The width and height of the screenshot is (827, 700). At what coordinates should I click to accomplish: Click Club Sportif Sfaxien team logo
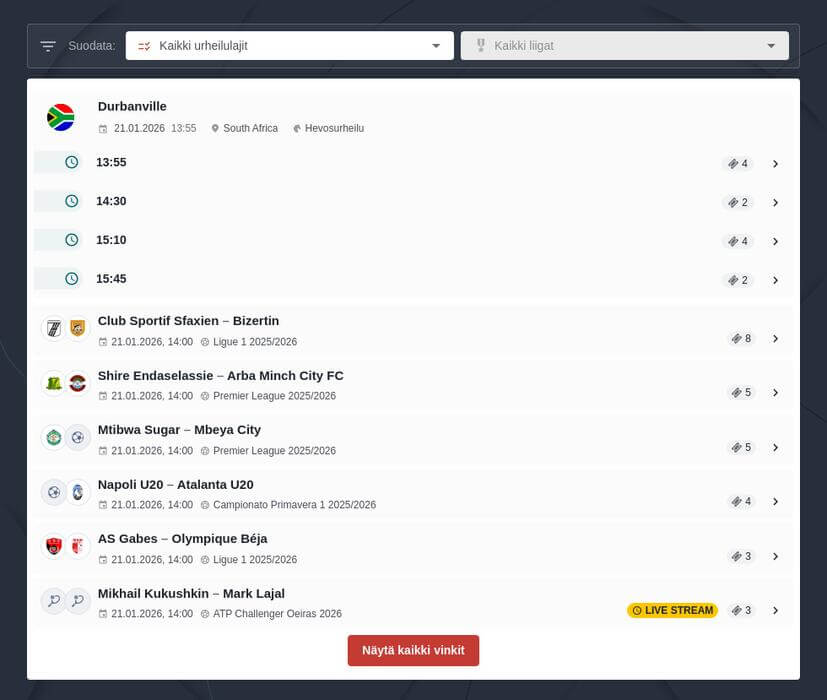coord(53,328)
